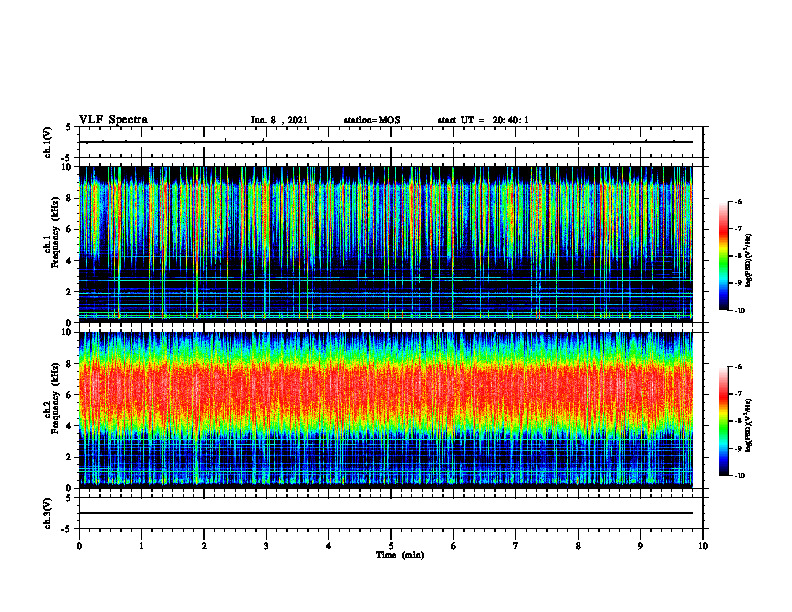Select the 'Jan. 8 , 2021' date label

[x=279, y=120]
